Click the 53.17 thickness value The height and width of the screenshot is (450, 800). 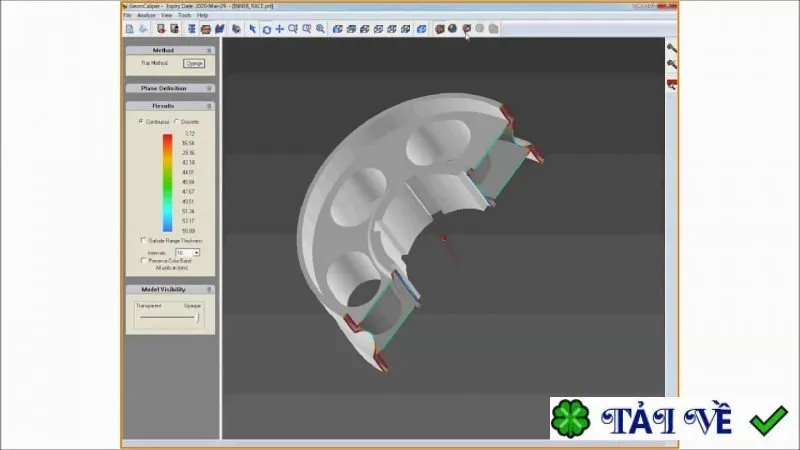coord(188,221)
